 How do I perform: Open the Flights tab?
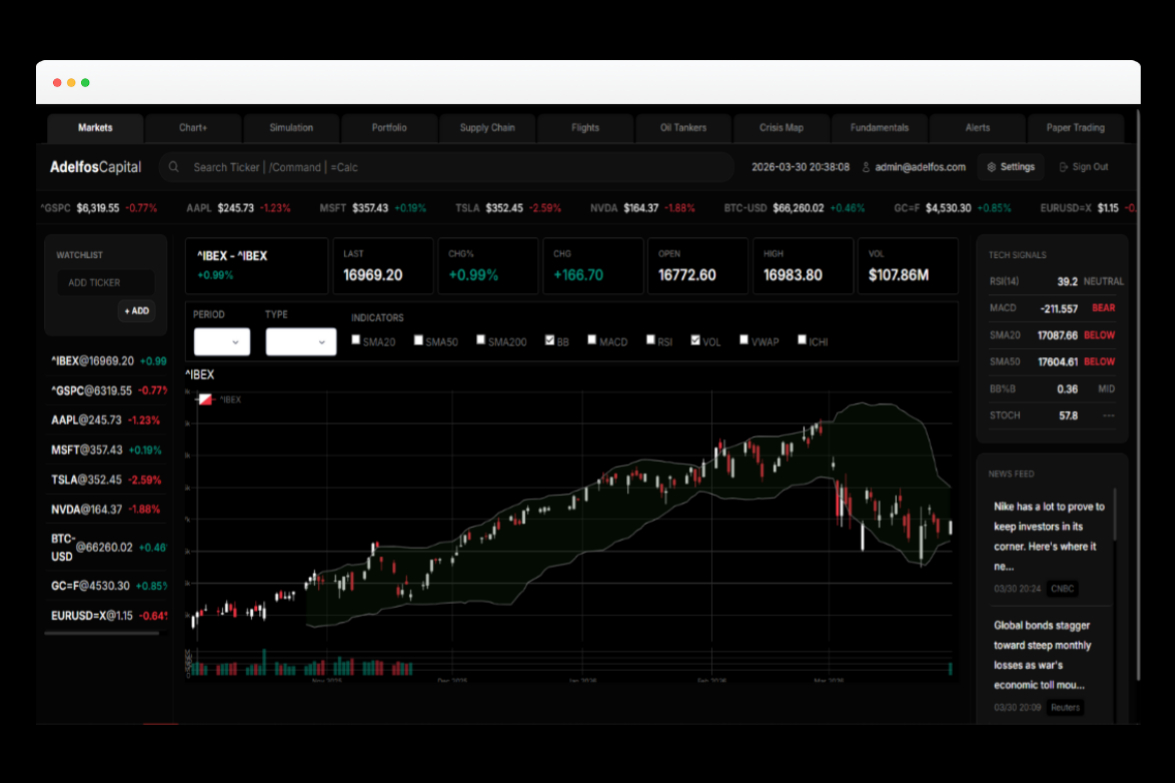coord(585,128)
